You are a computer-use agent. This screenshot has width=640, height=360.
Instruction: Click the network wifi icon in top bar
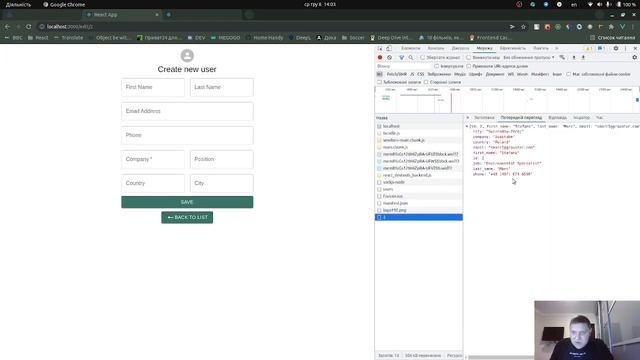point(590,4)
